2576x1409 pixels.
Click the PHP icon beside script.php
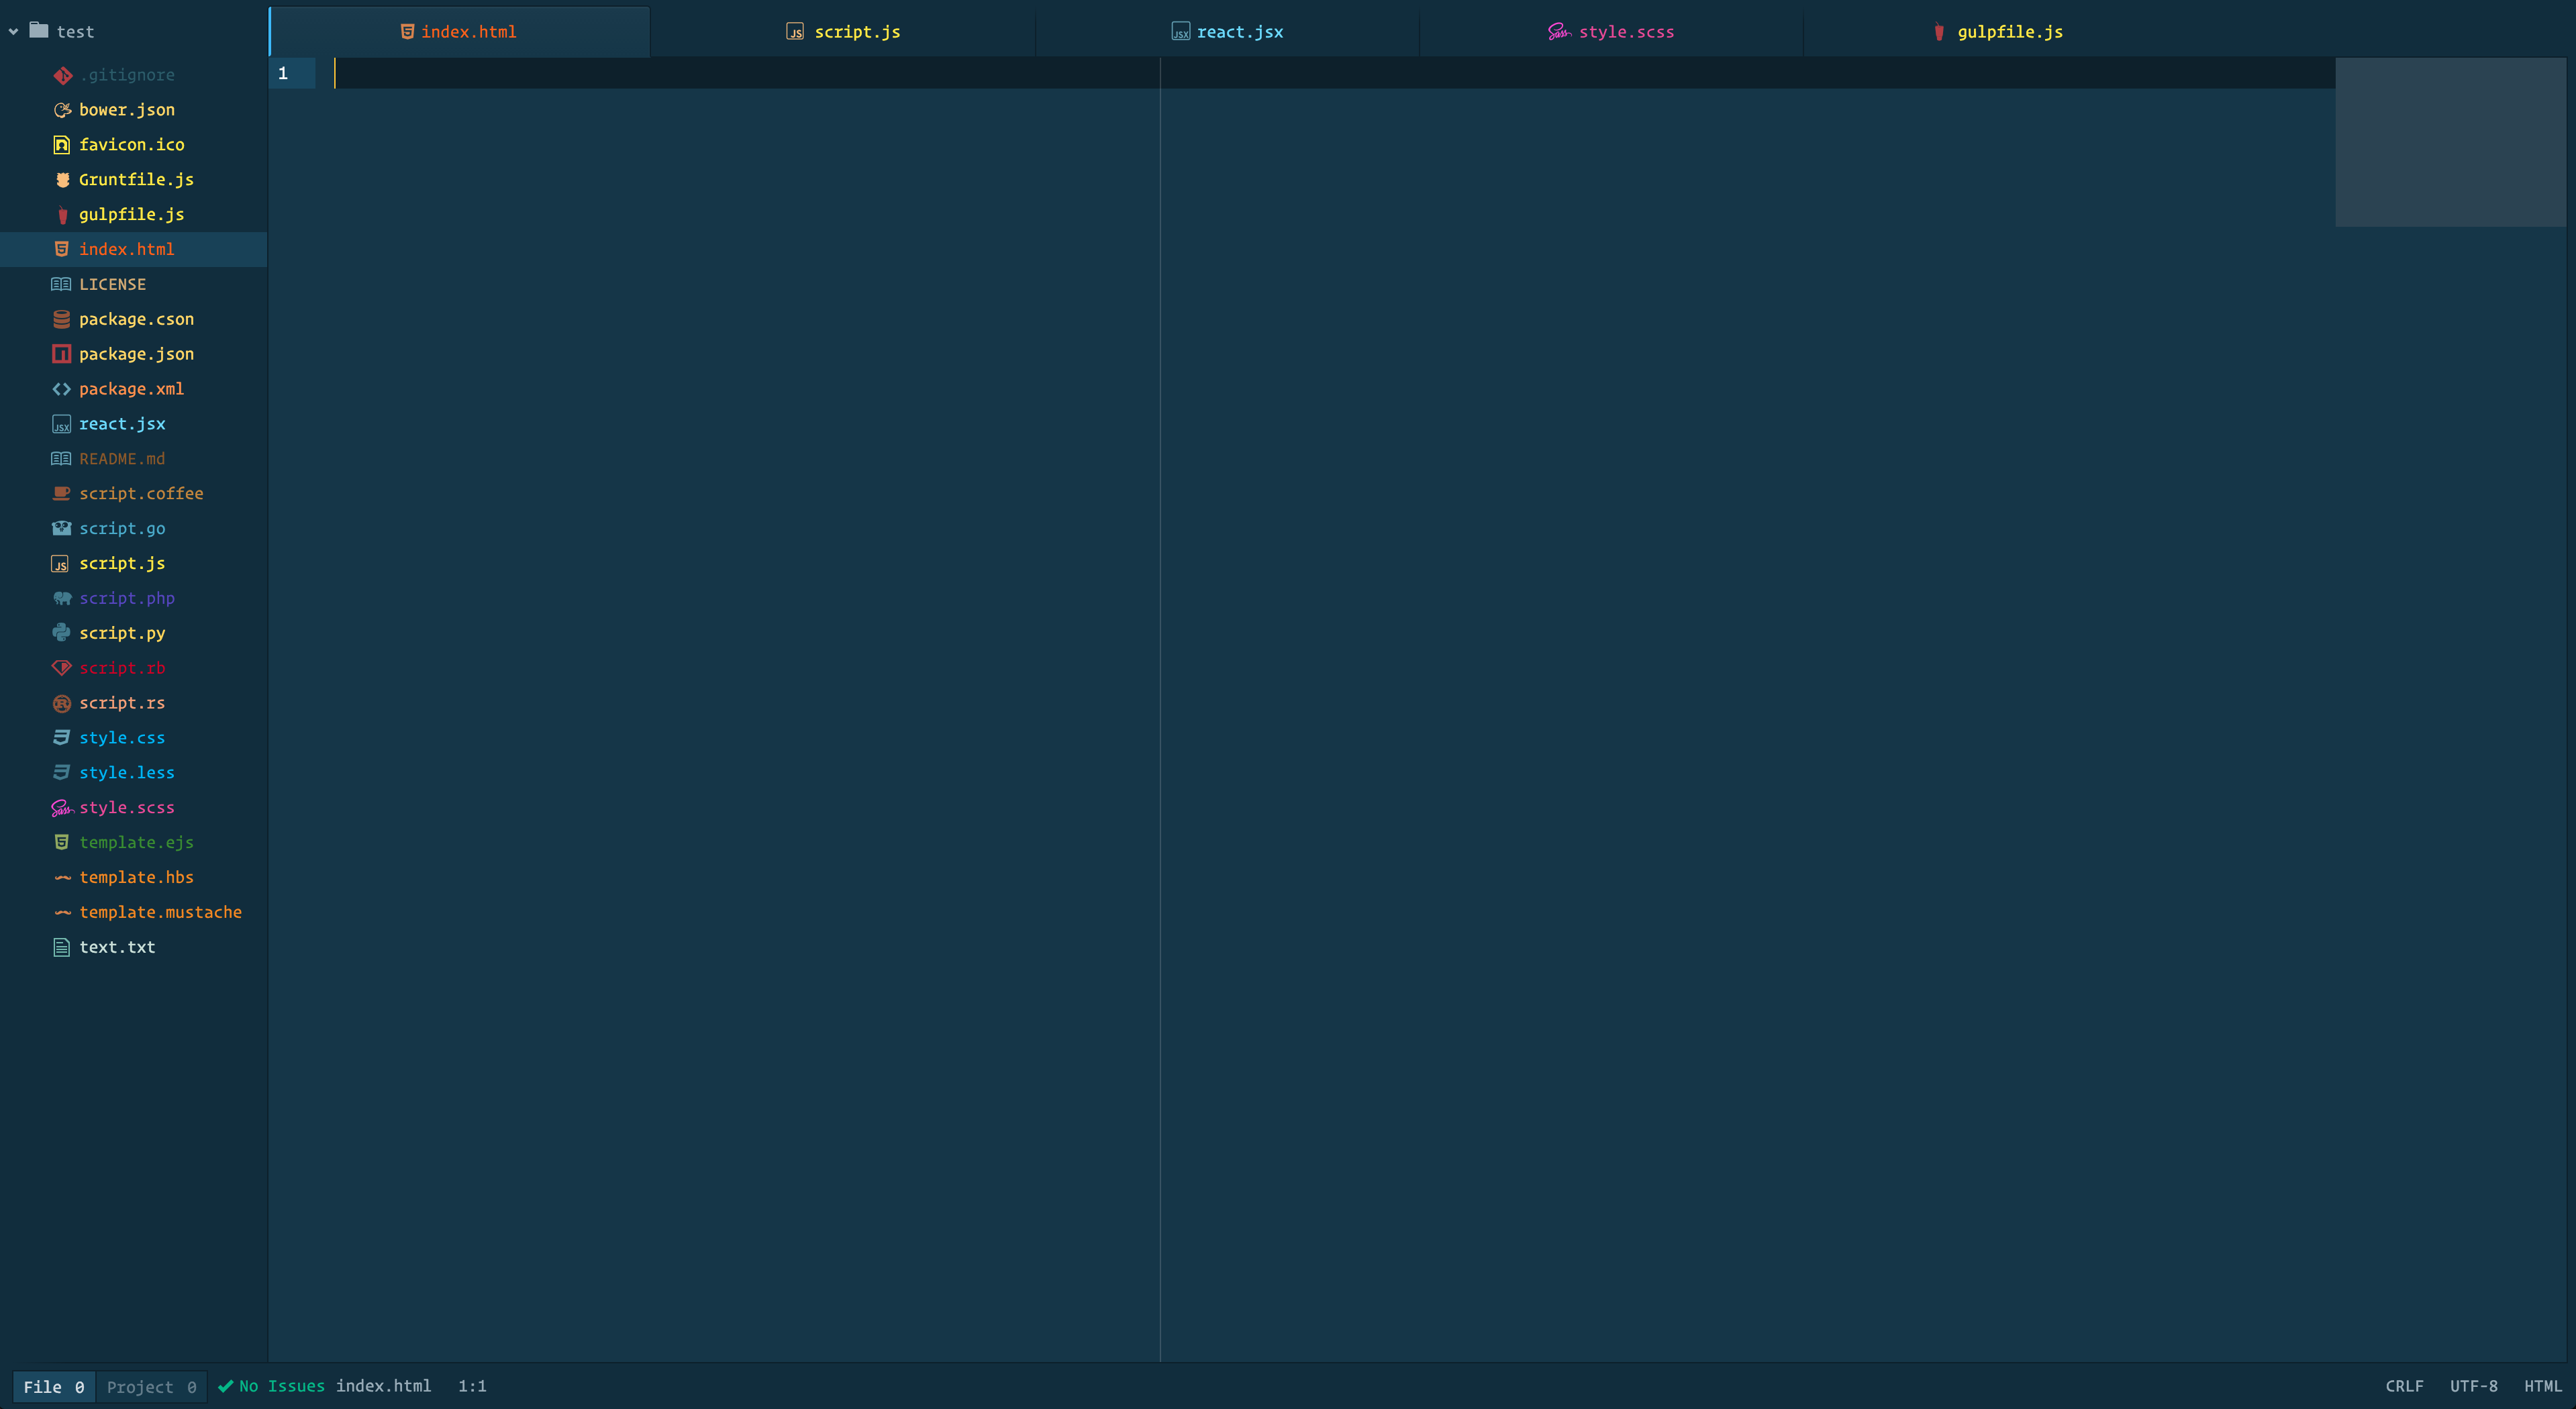click(62, 598)
